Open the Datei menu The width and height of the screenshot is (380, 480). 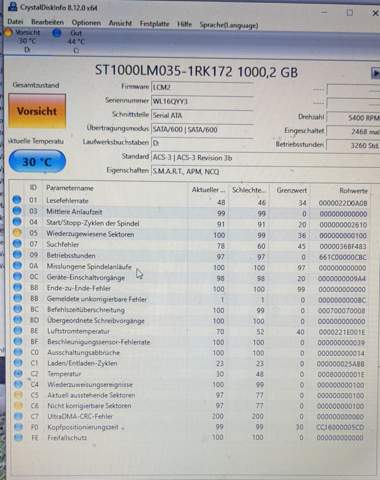tap(15, 22)
